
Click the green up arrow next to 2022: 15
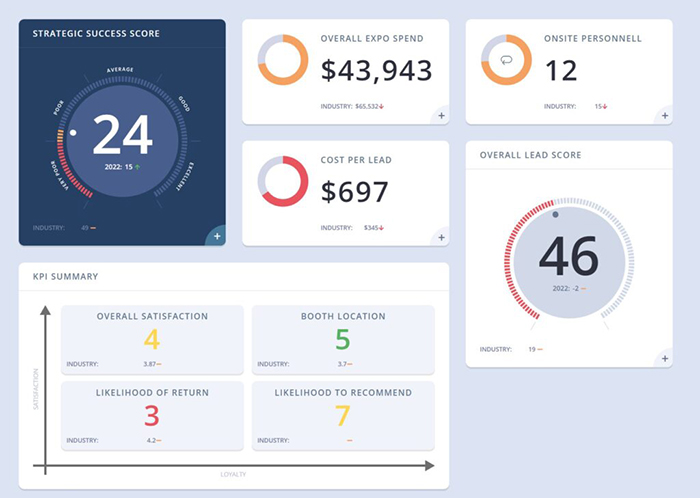tap(138, 167)
